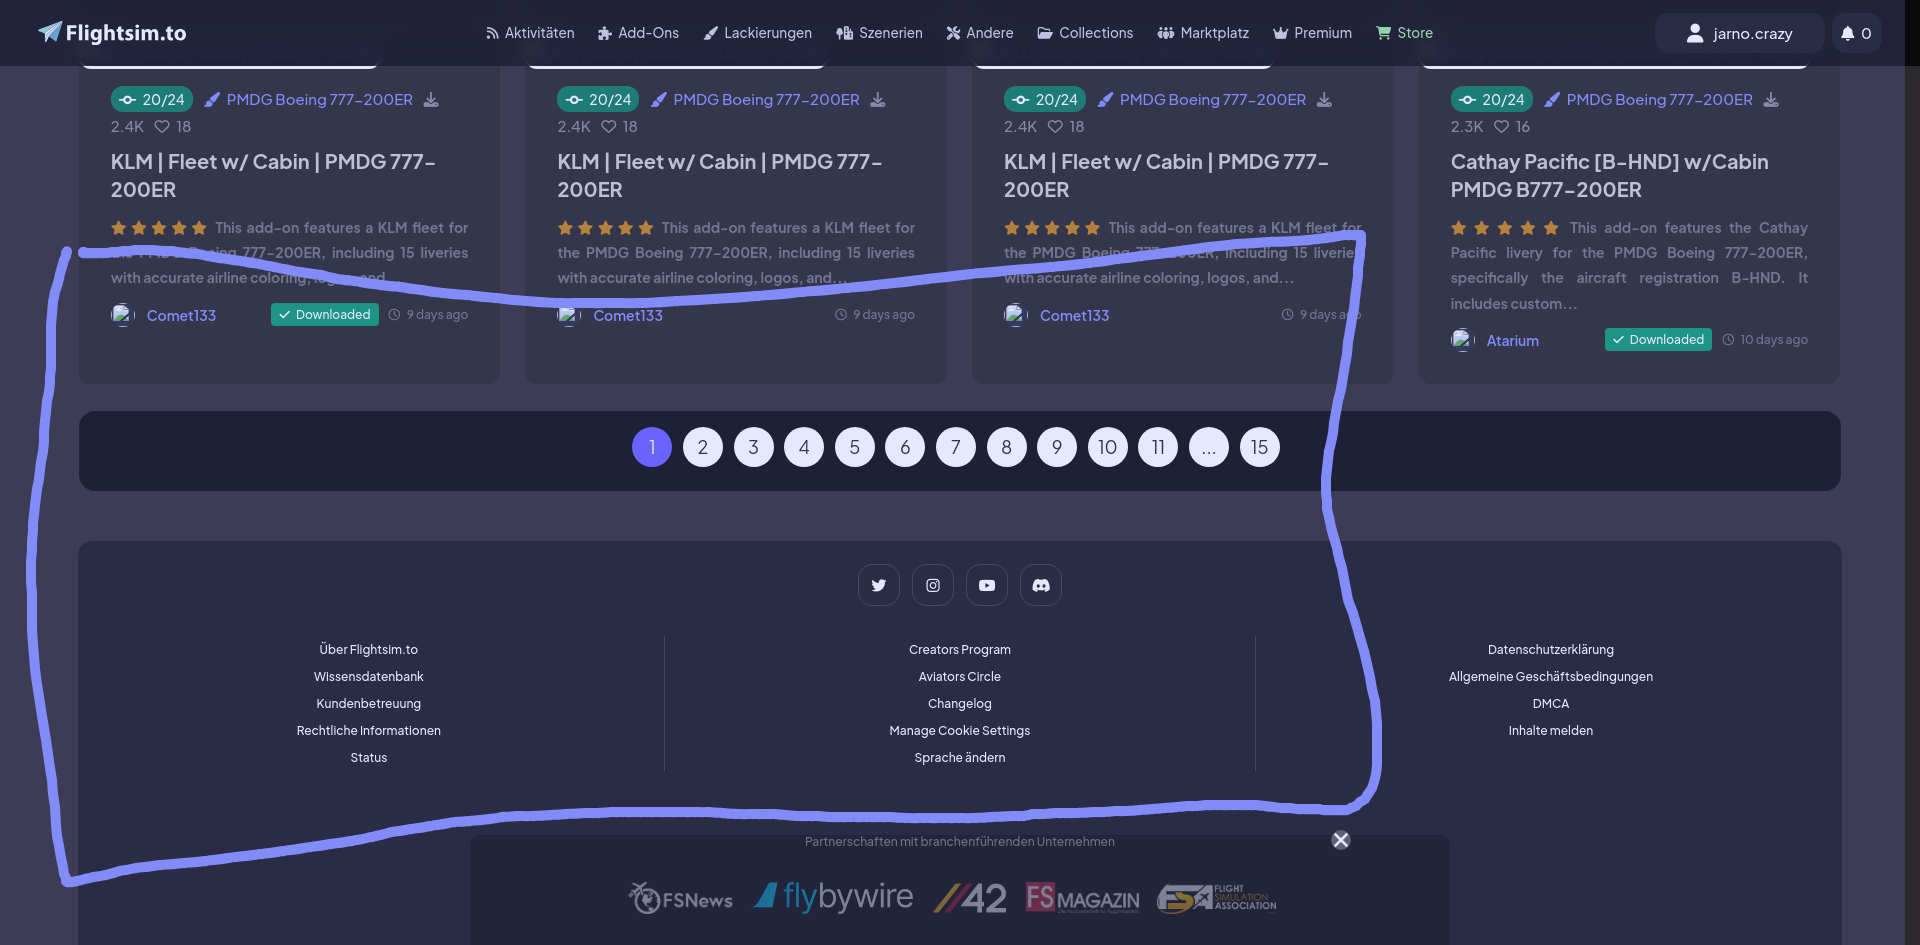Open the Instagram social link icon
The width and height of the screenshot is (1920, 945).
coord(932,585)
